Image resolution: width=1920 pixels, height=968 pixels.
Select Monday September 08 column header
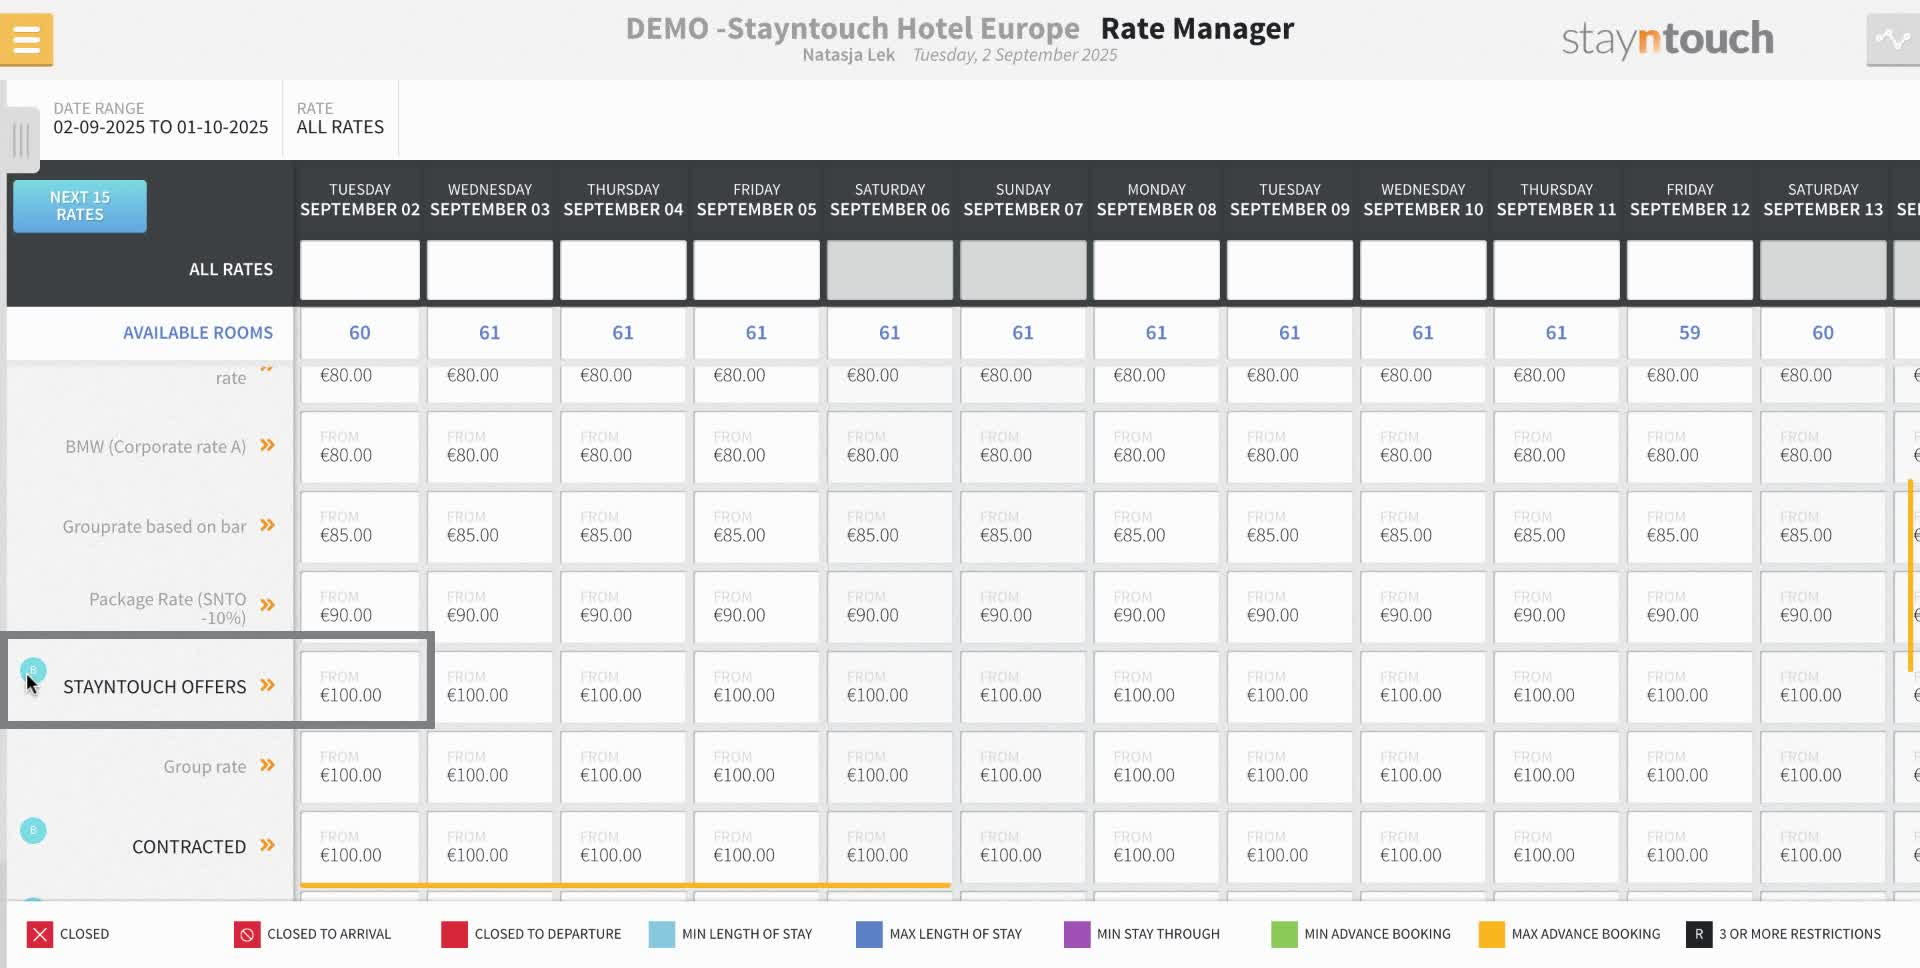[x=1156, y=200]
